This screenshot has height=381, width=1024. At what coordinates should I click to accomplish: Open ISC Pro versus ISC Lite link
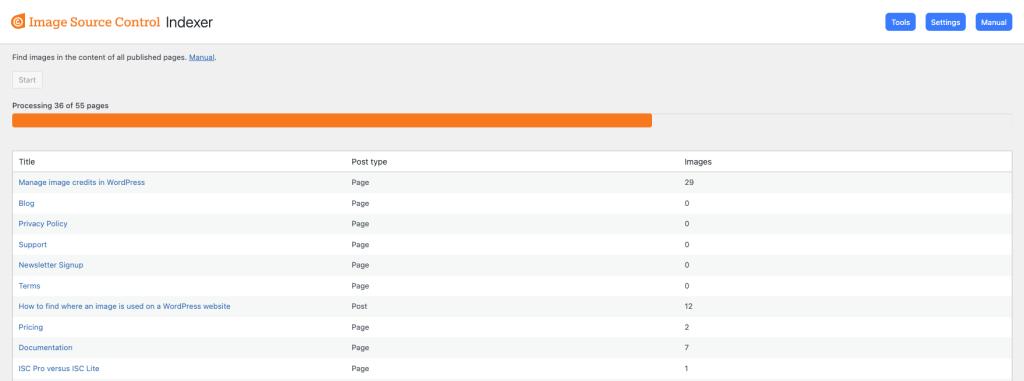click(59, 368)
